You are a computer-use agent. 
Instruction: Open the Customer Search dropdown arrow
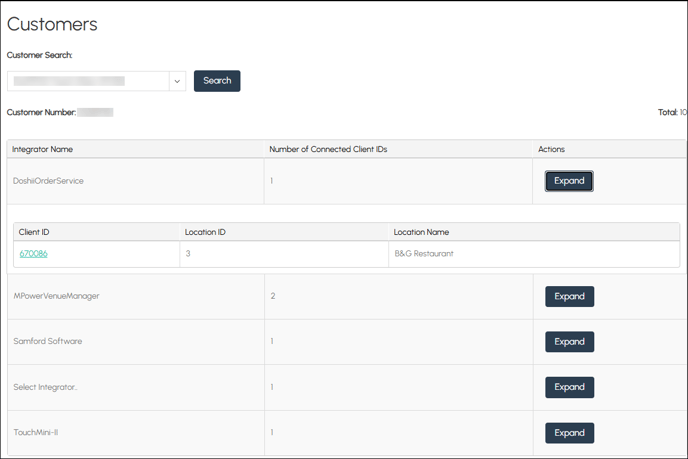click(177, 81)
